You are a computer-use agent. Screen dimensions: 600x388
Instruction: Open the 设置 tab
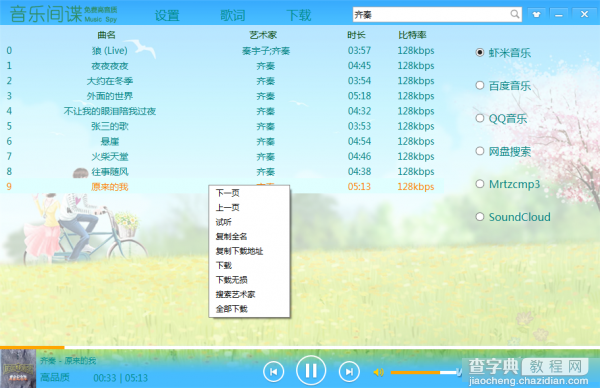click(x=167, y=15)
